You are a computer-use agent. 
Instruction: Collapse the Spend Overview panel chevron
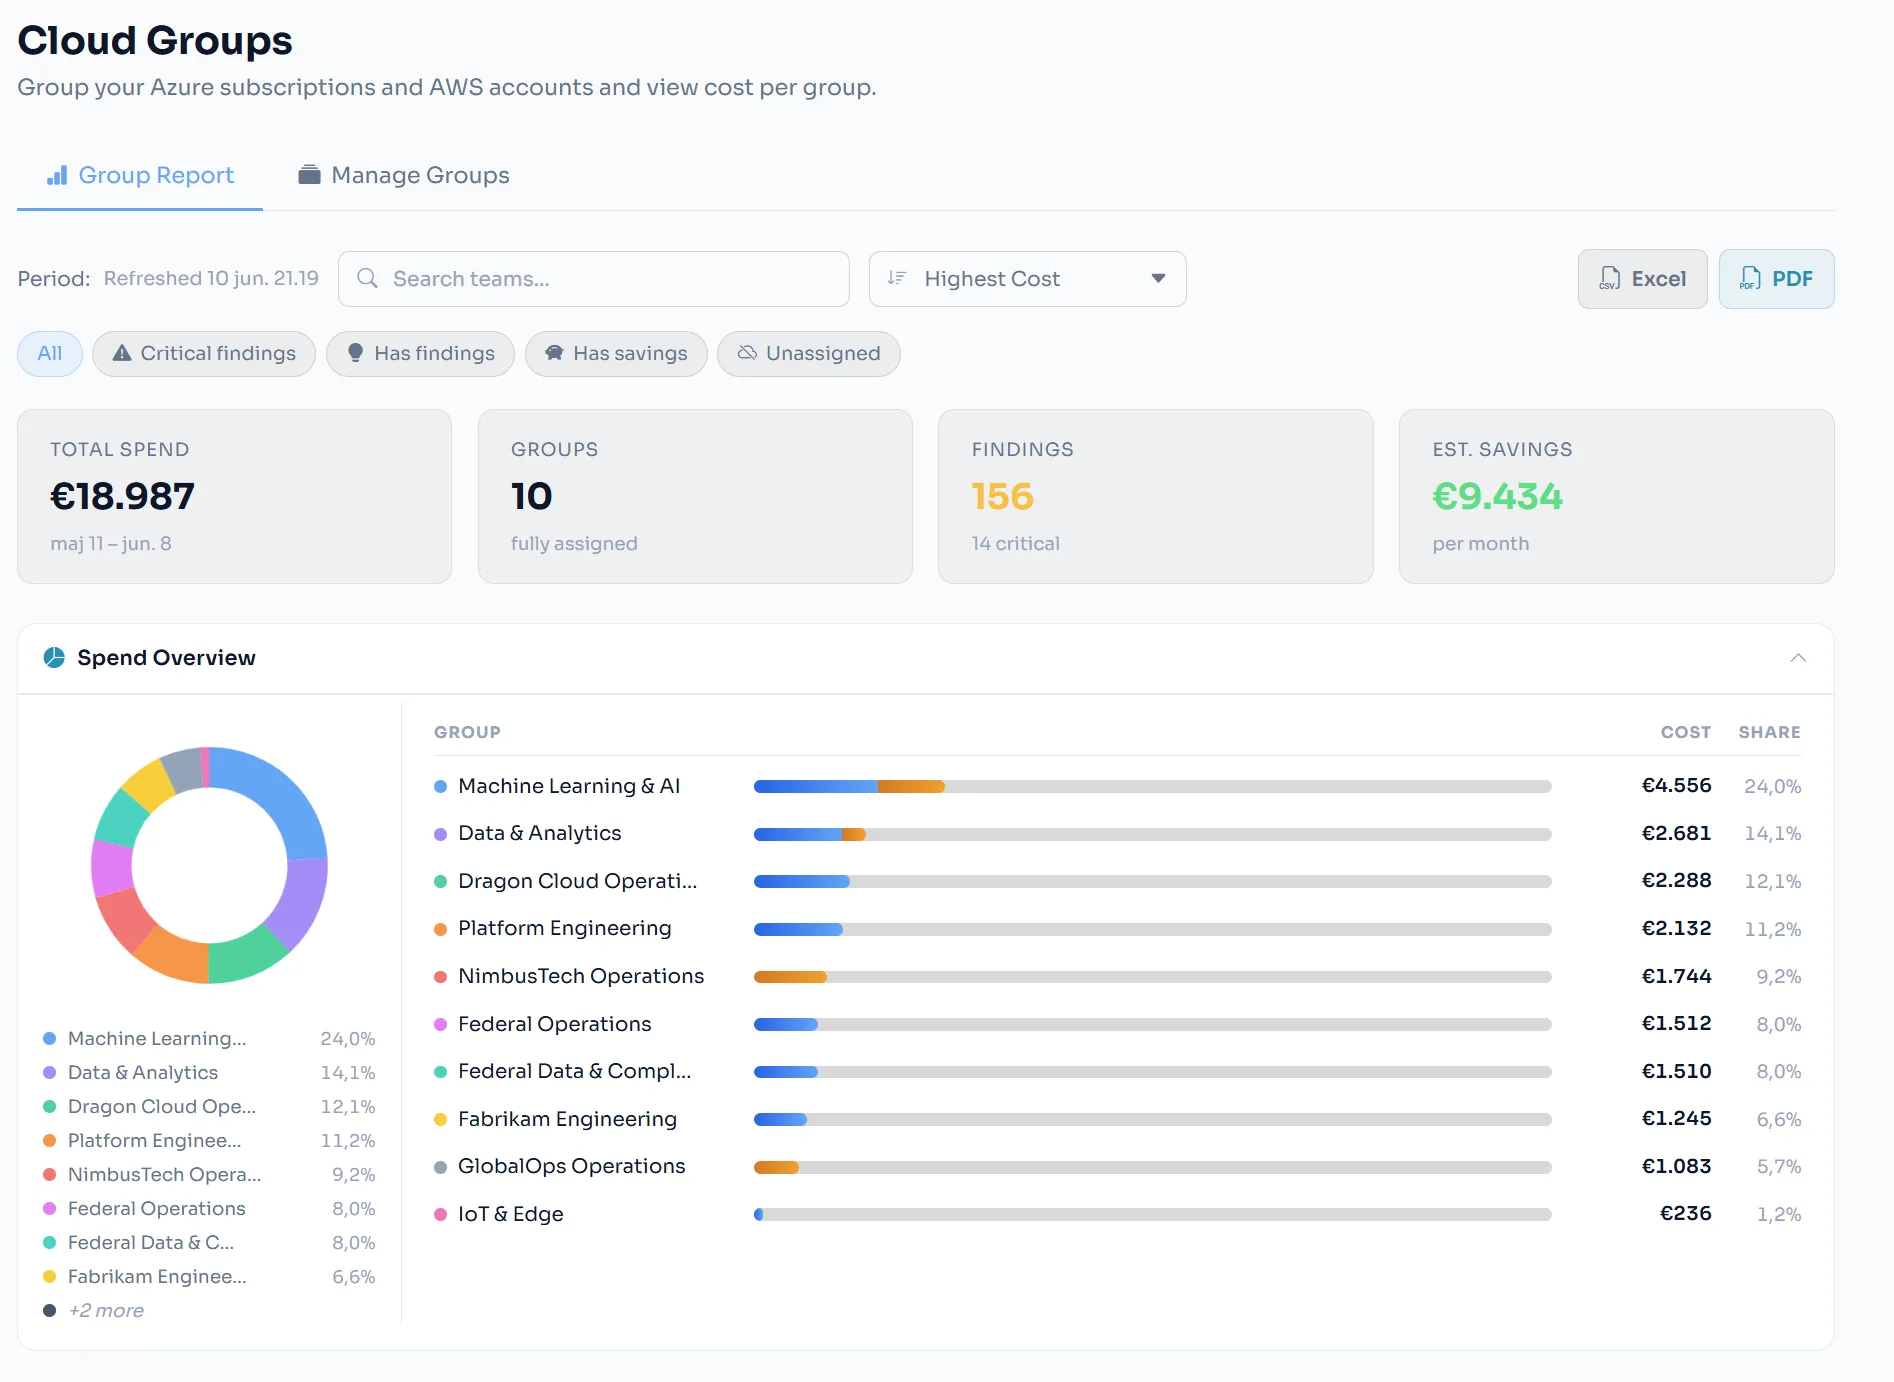point(1798,658)
